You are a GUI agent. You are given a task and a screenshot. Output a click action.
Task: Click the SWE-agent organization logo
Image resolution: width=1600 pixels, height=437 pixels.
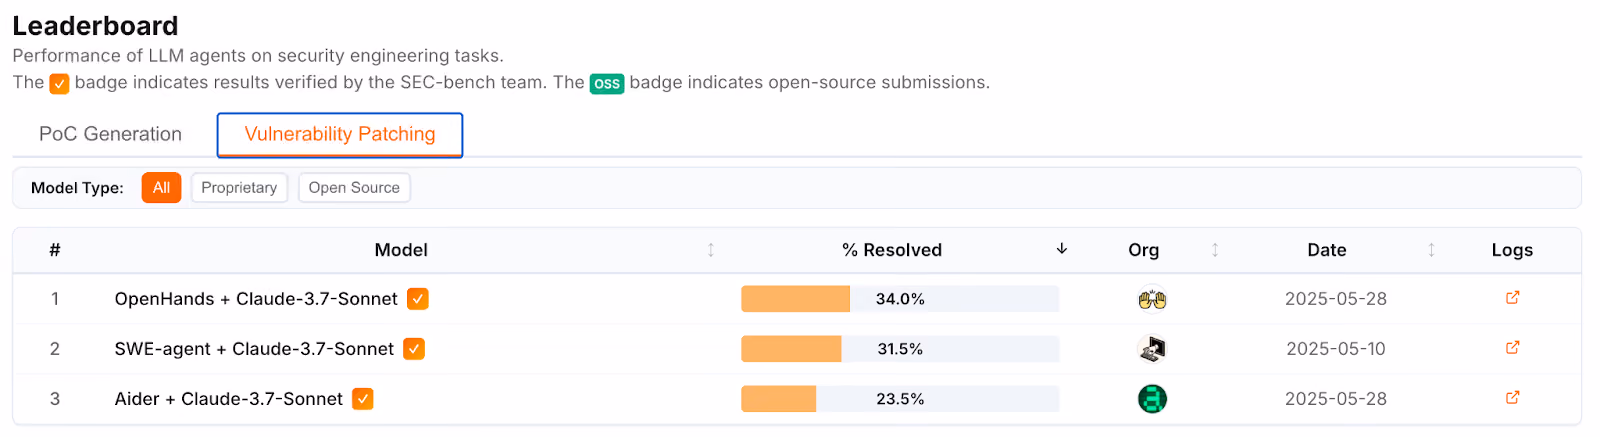[1152, 349]
